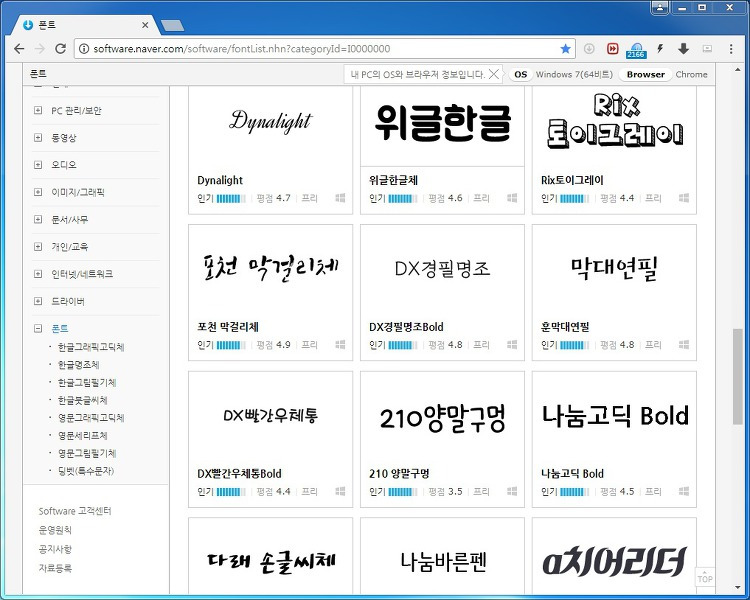Expand the 인터넷/네트워크 category
The image size is (750, 600).
(38, 274)
